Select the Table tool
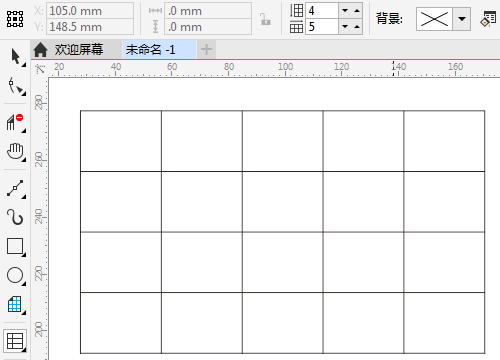 coord(15,341)
